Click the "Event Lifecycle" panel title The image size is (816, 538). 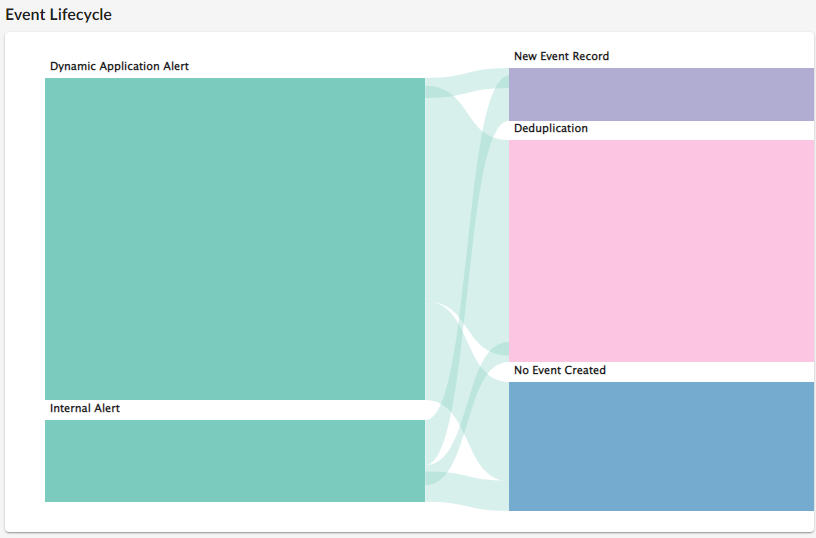59,15
